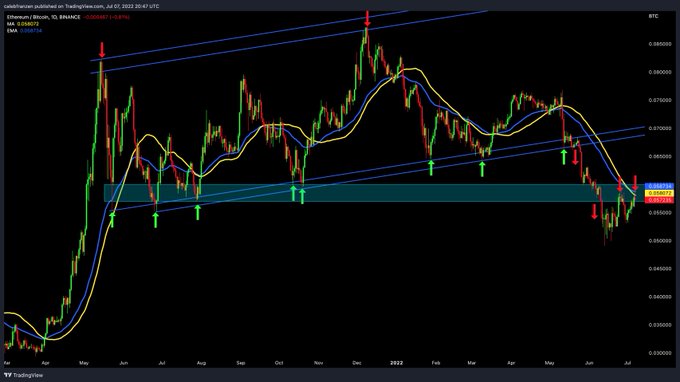Click the EMA indicator legend label
This screenshot has width=680, height=382.
(12, 31)
